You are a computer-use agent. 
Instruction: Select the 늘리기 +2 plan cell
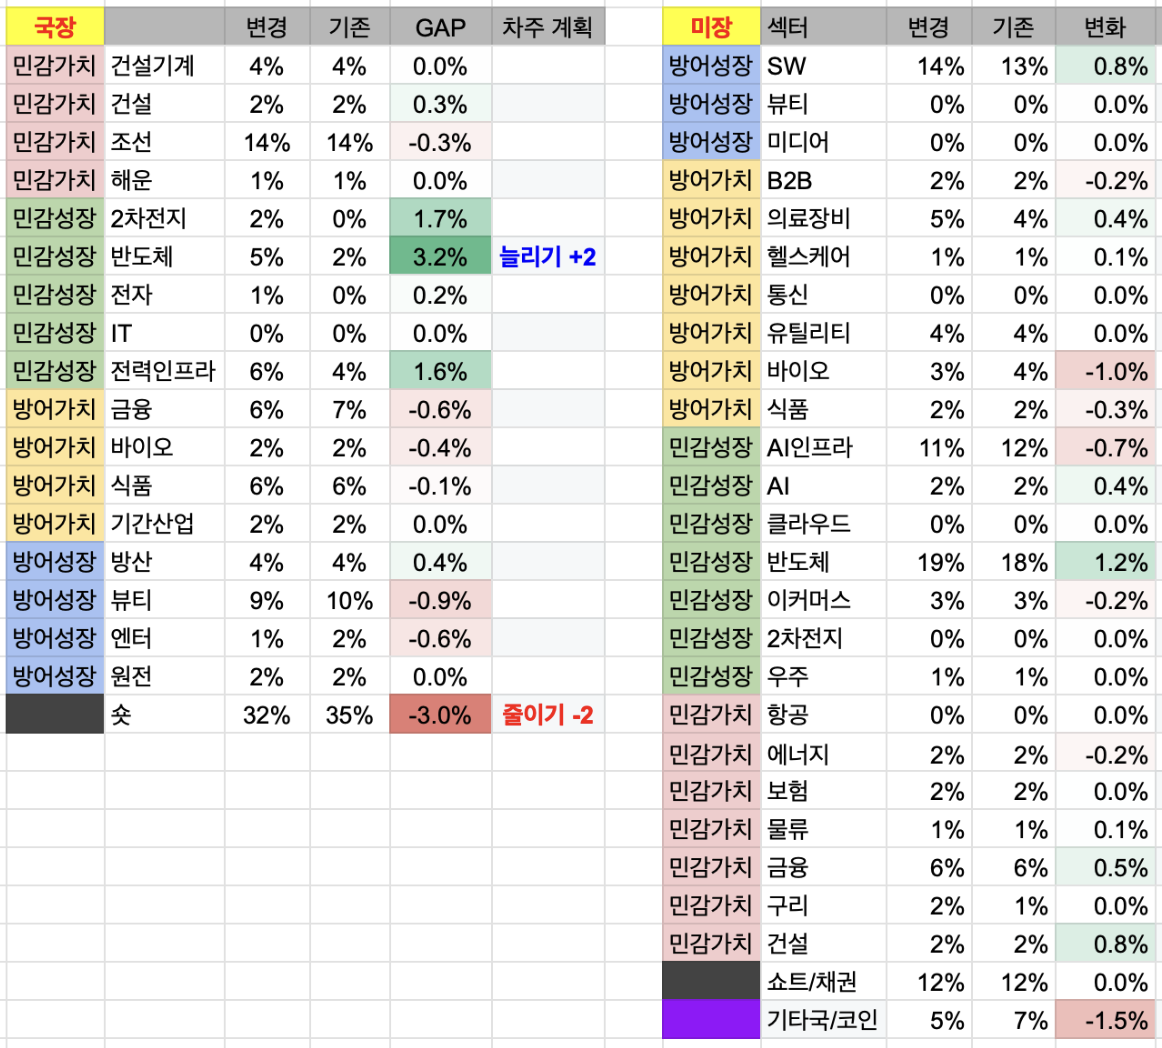pos(548,257)
